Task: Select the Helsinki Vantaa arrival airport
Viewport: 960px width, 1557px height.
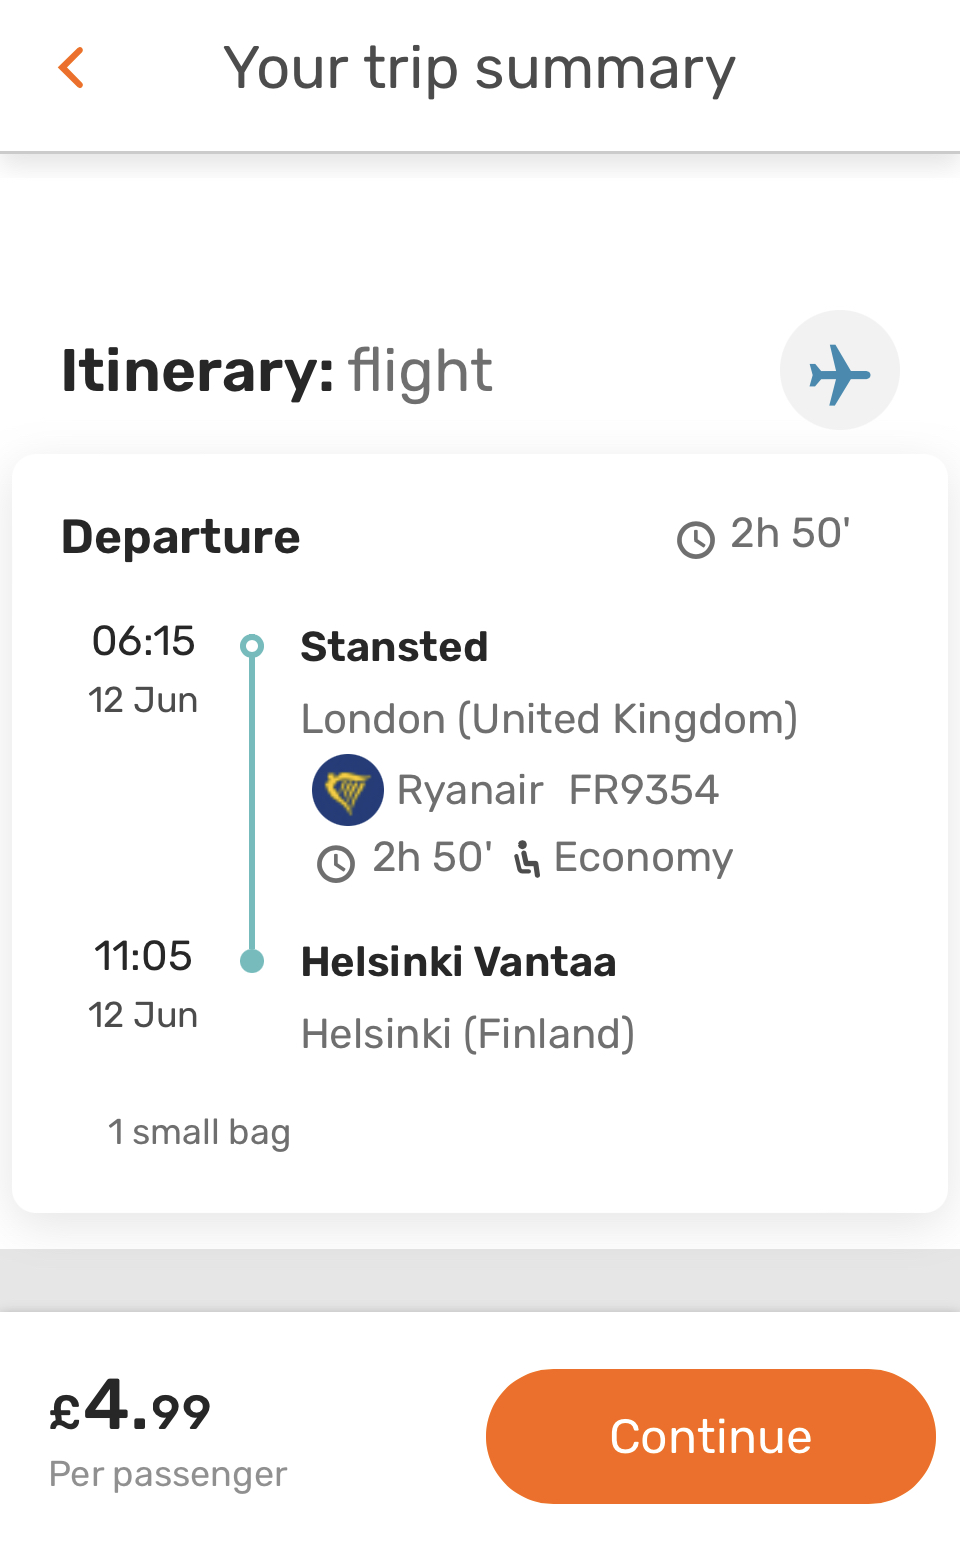Action: point(458,962)
